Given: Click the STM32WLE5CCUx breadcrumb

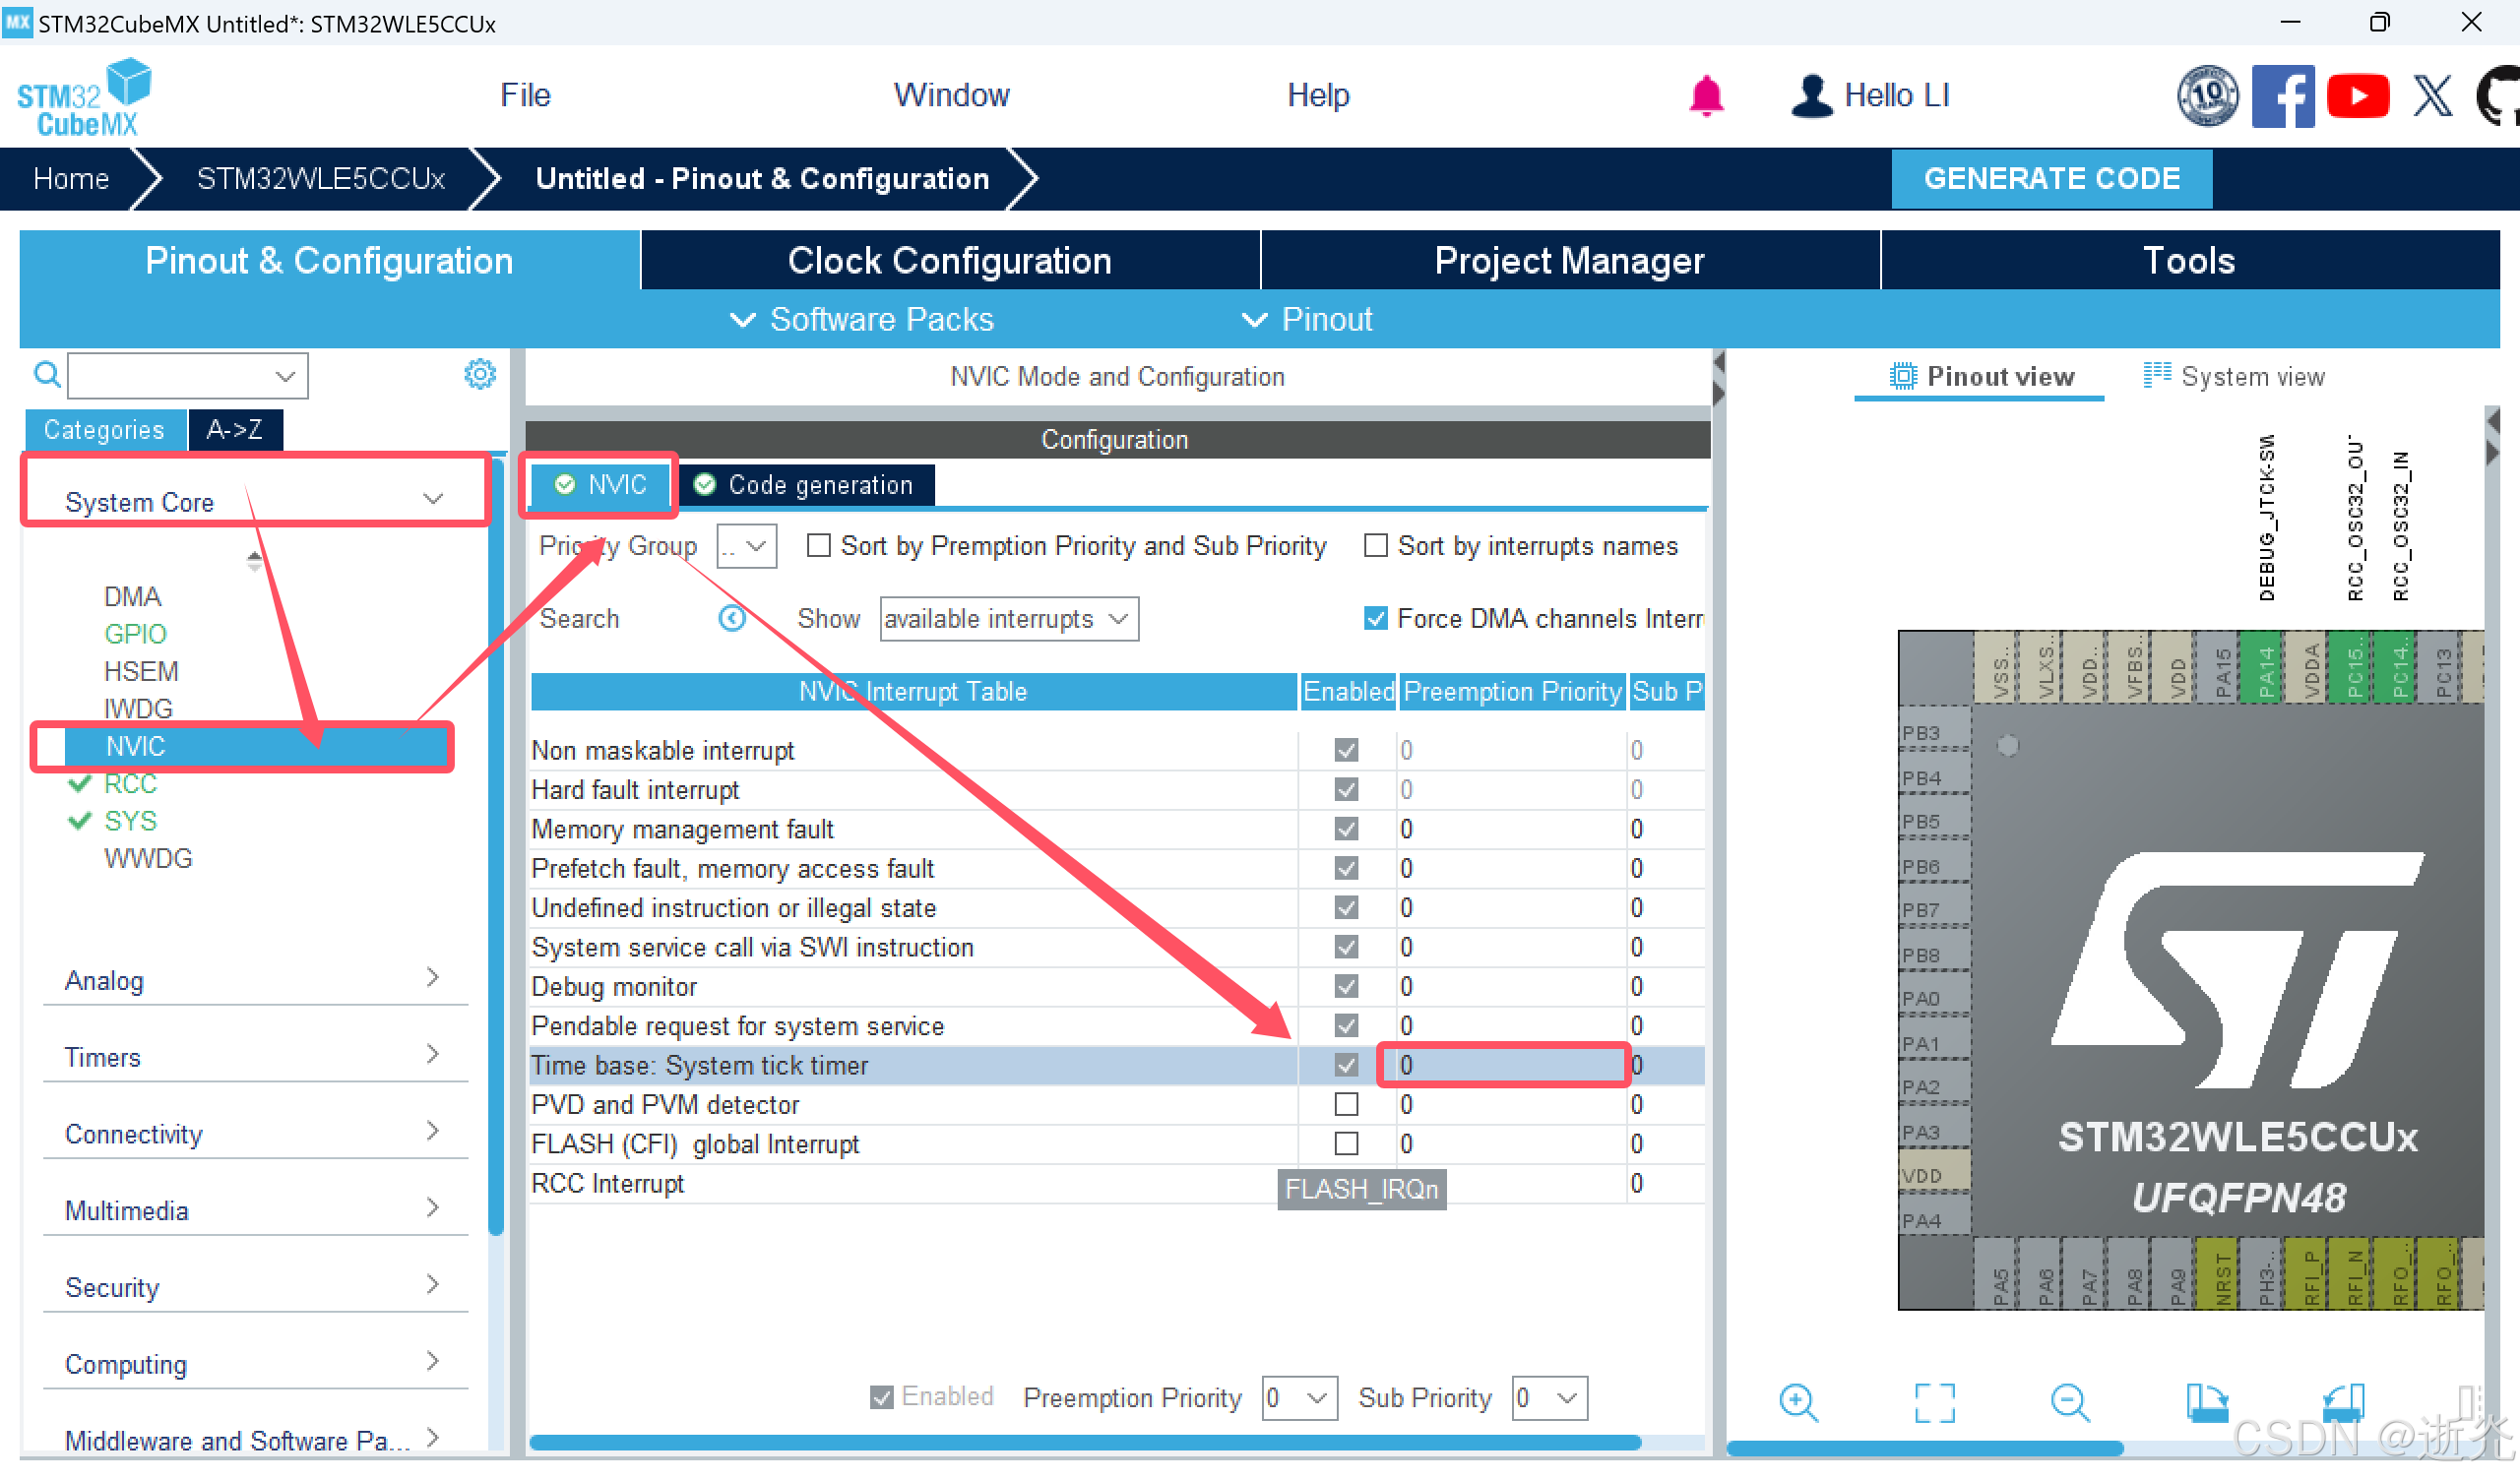Looking at the screenshot, I should [320, 178].
